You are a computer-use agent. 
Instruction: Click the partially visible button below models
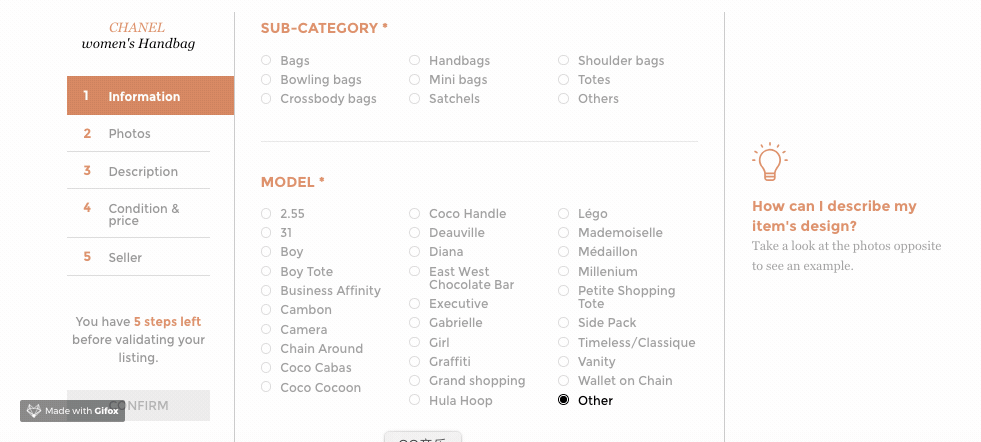point(423,436)
